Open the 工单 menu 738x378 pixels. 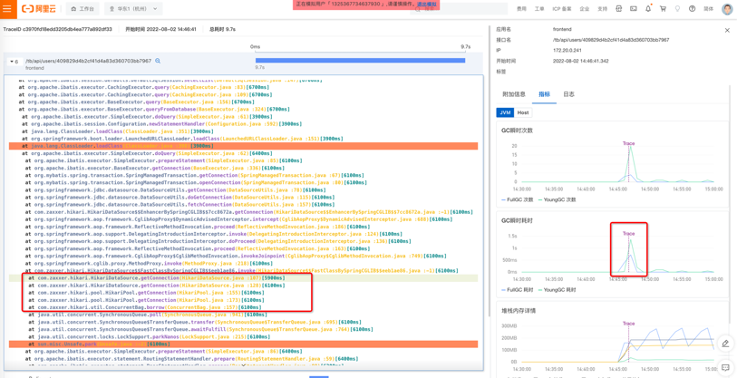tap(539, 9)
